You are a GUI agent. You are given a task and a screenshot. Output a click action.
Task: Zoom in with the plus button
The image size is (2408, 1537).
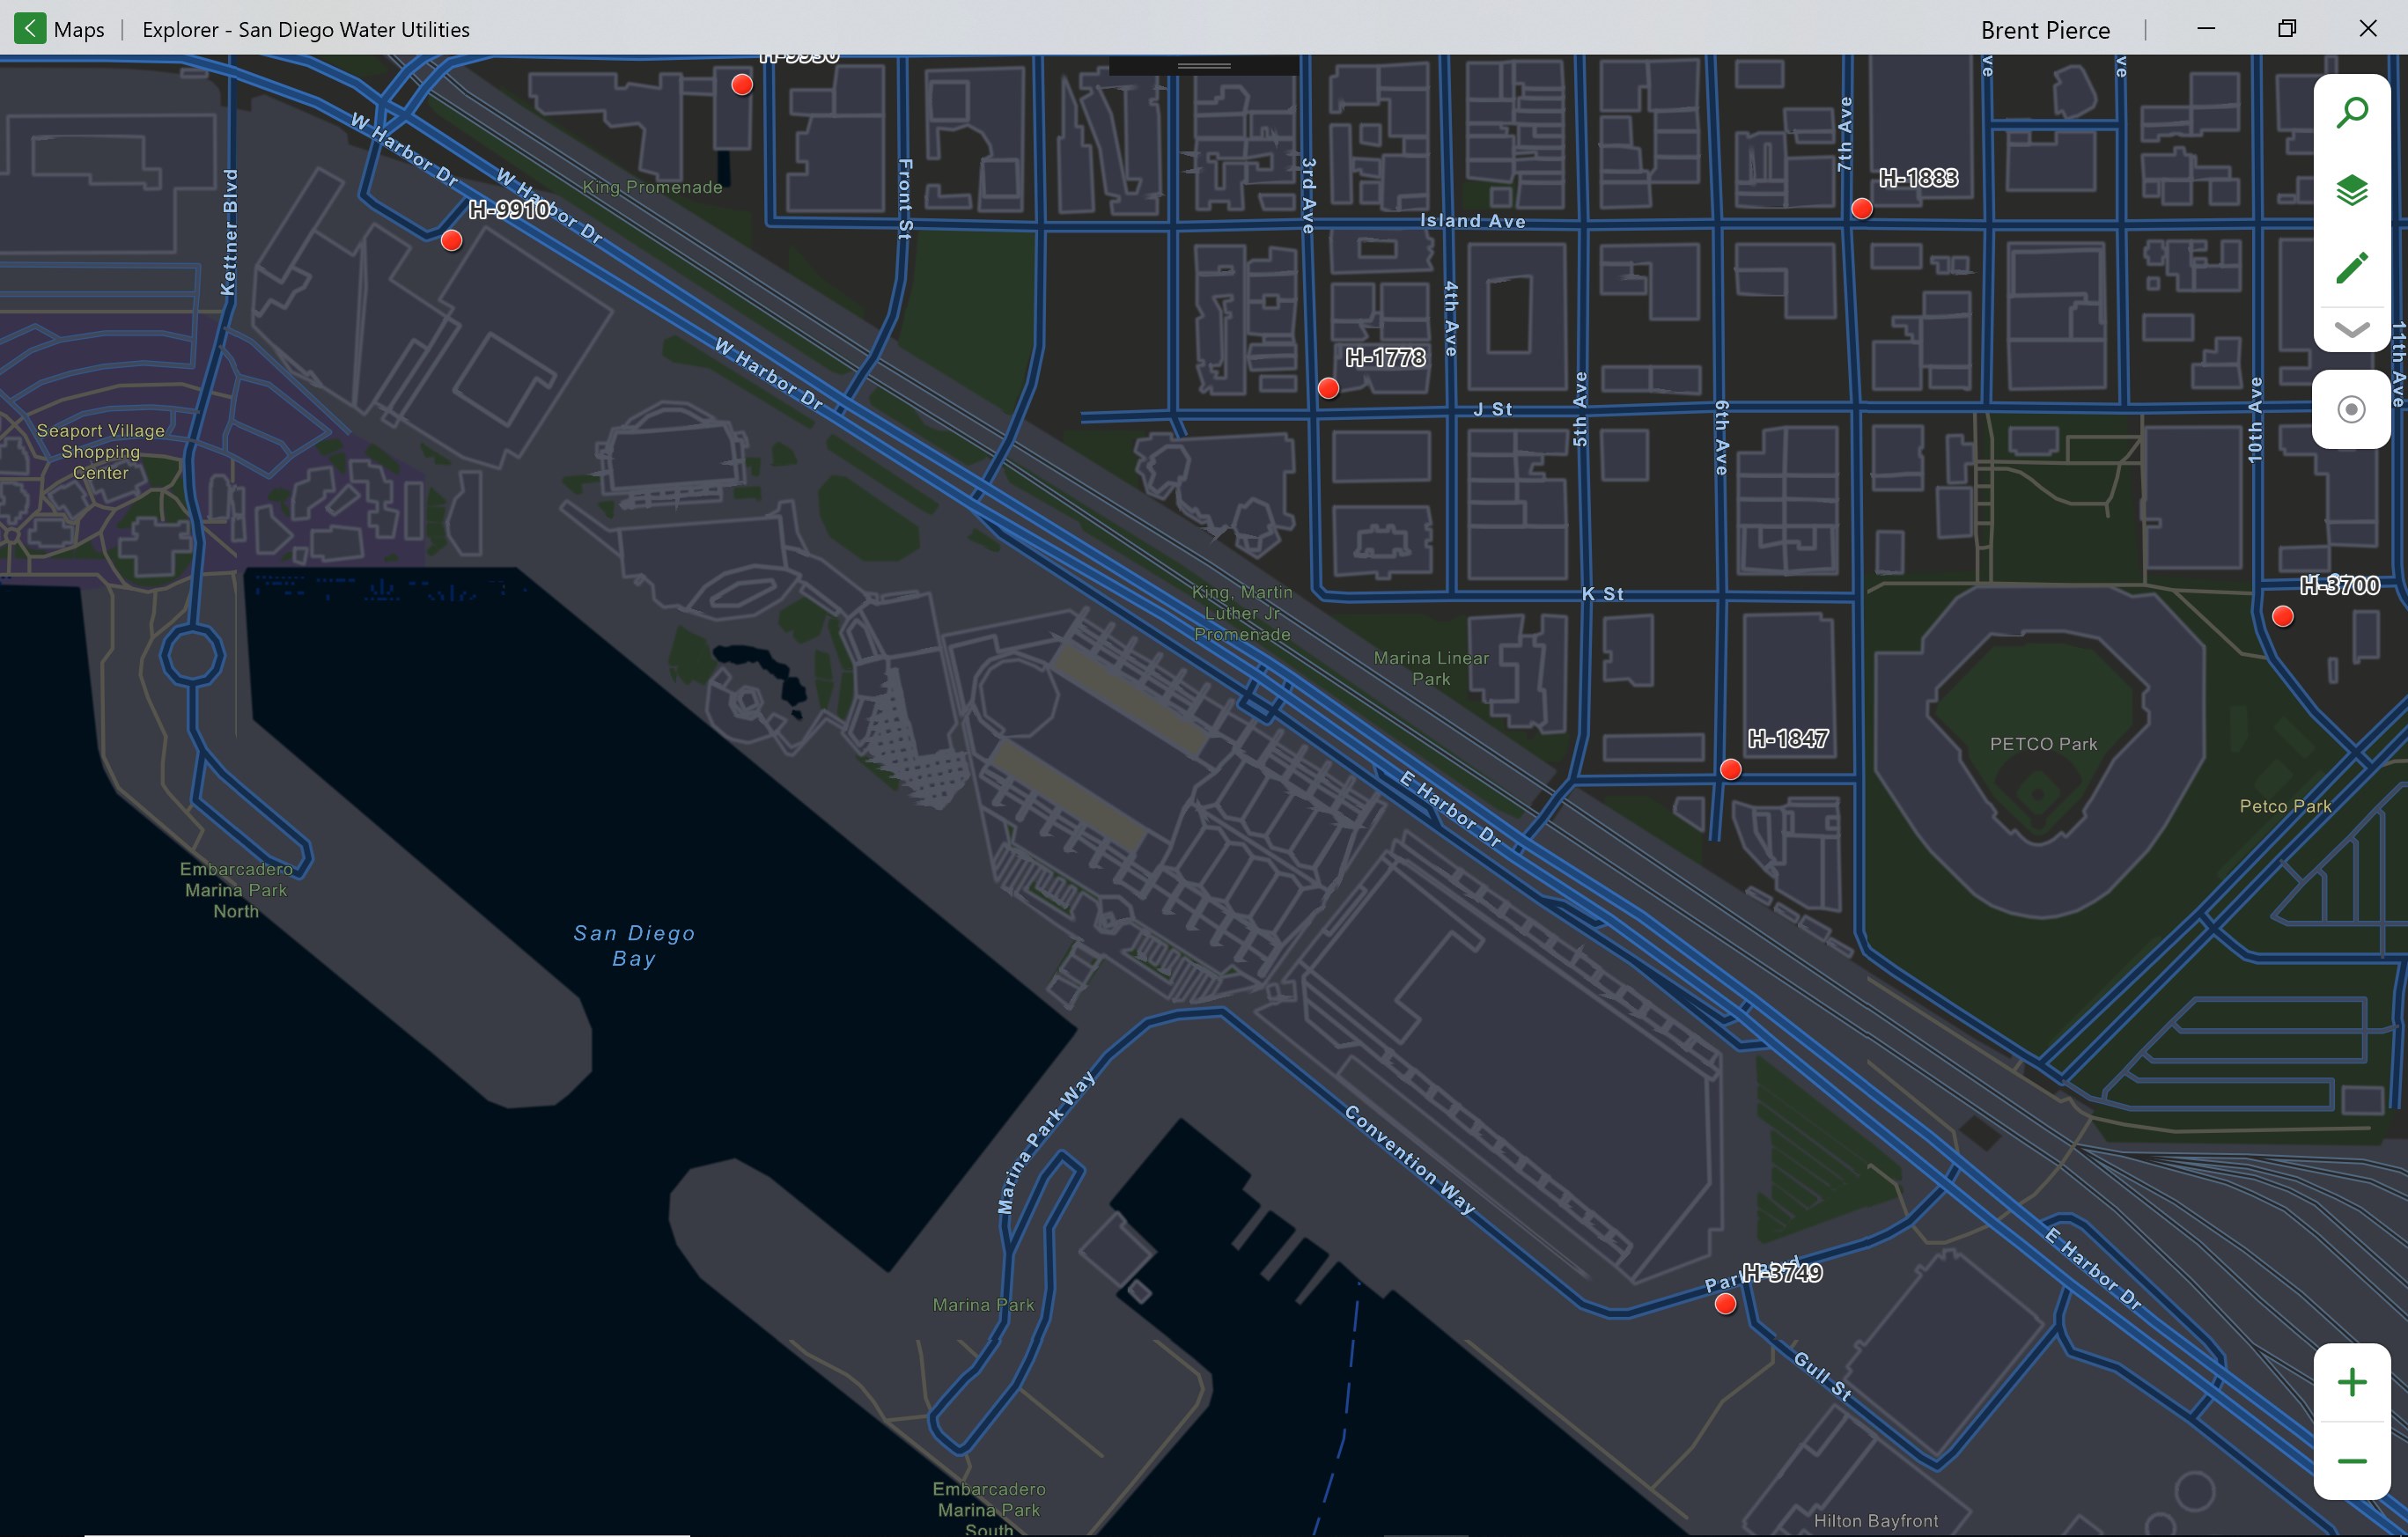pos(2351,1383)
